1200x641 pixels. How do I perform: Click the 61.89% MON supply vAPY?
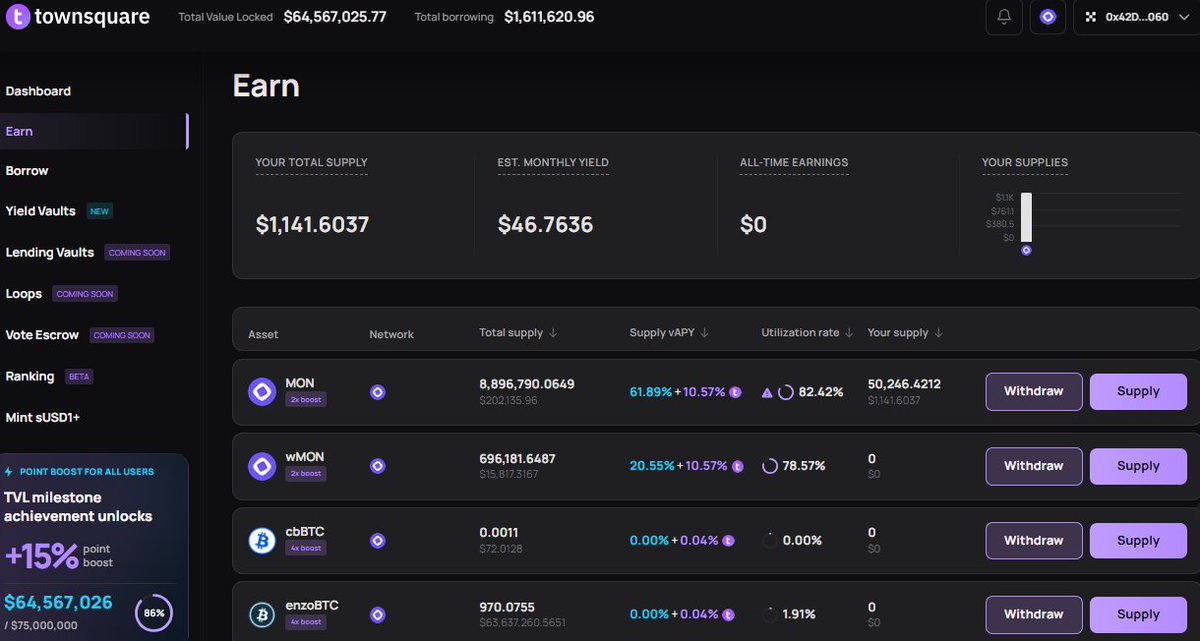tap(651, 392)
